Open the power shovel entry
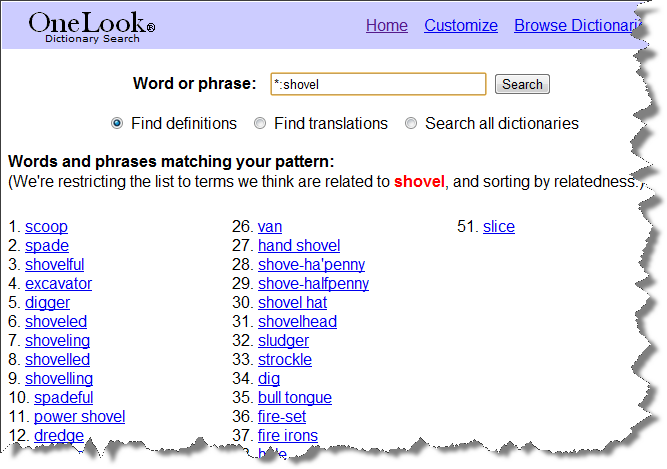Image resolution: width=667 pixels, height=469 pixels. pyautogui.click(x=79, y=416)
